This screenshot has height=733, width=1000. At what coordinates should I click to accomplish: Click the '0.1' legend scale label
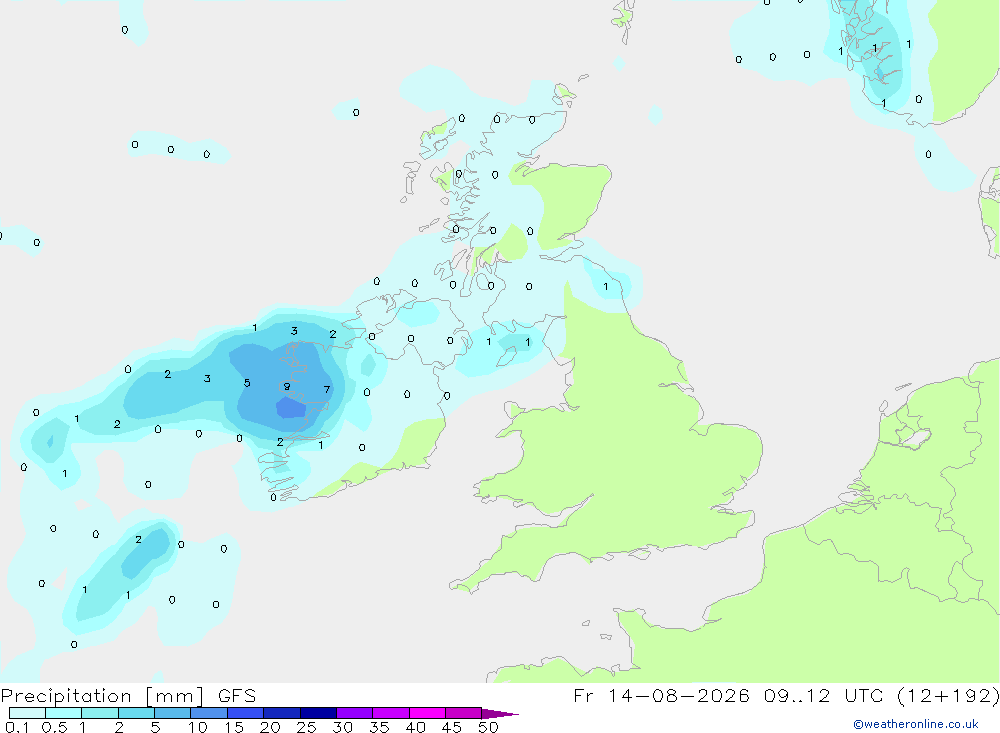[x=17, y=727]
